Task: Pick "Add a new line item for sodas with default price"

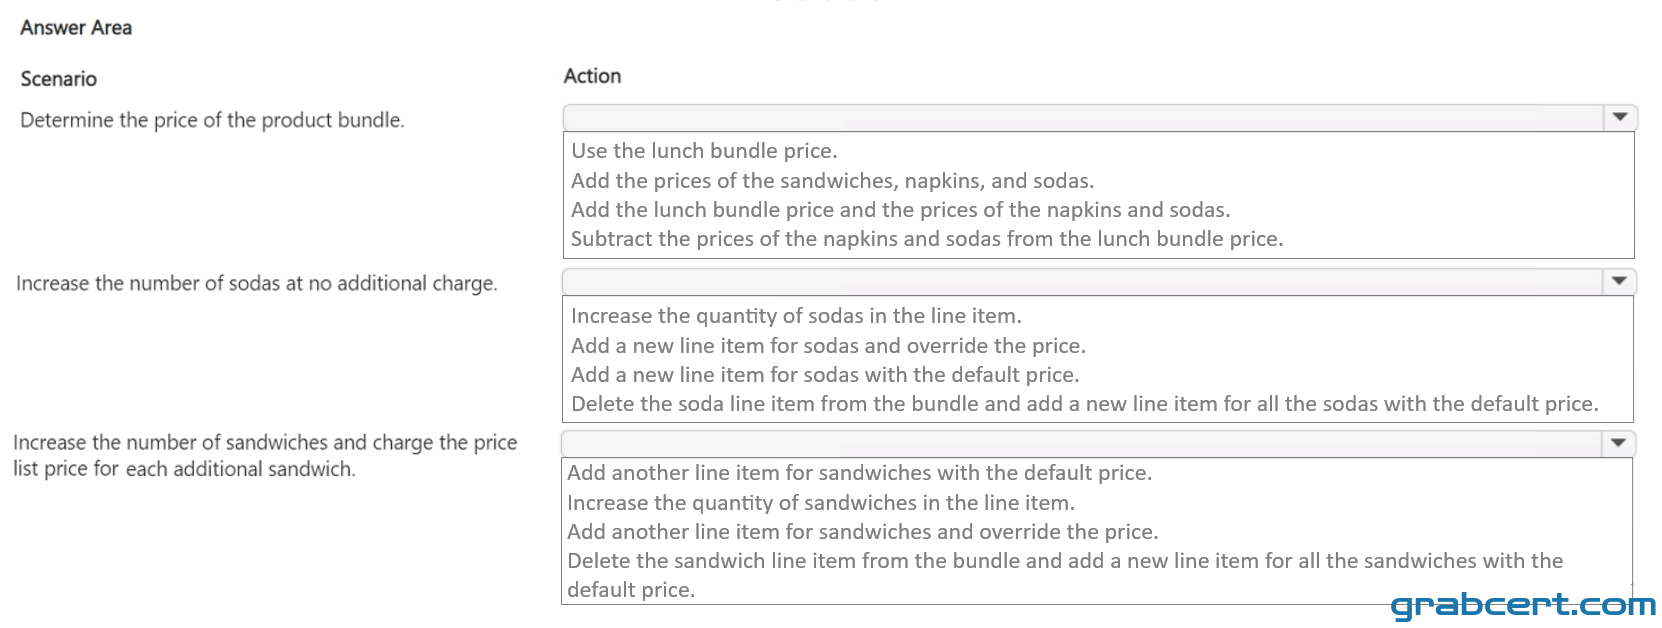Action: coord(825,375)
